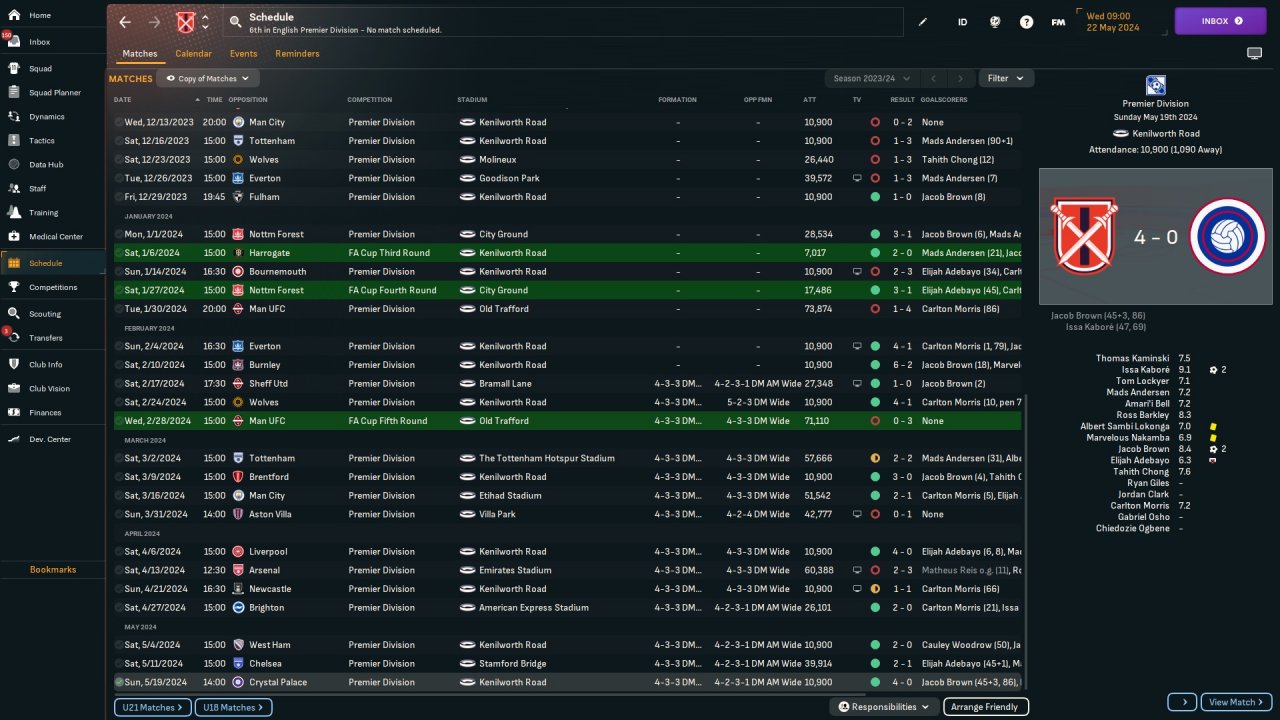The height and width of the screenshot is (720, 1280).
Task: Switch to the Reminders tab
Action: [x=297, y=54]
